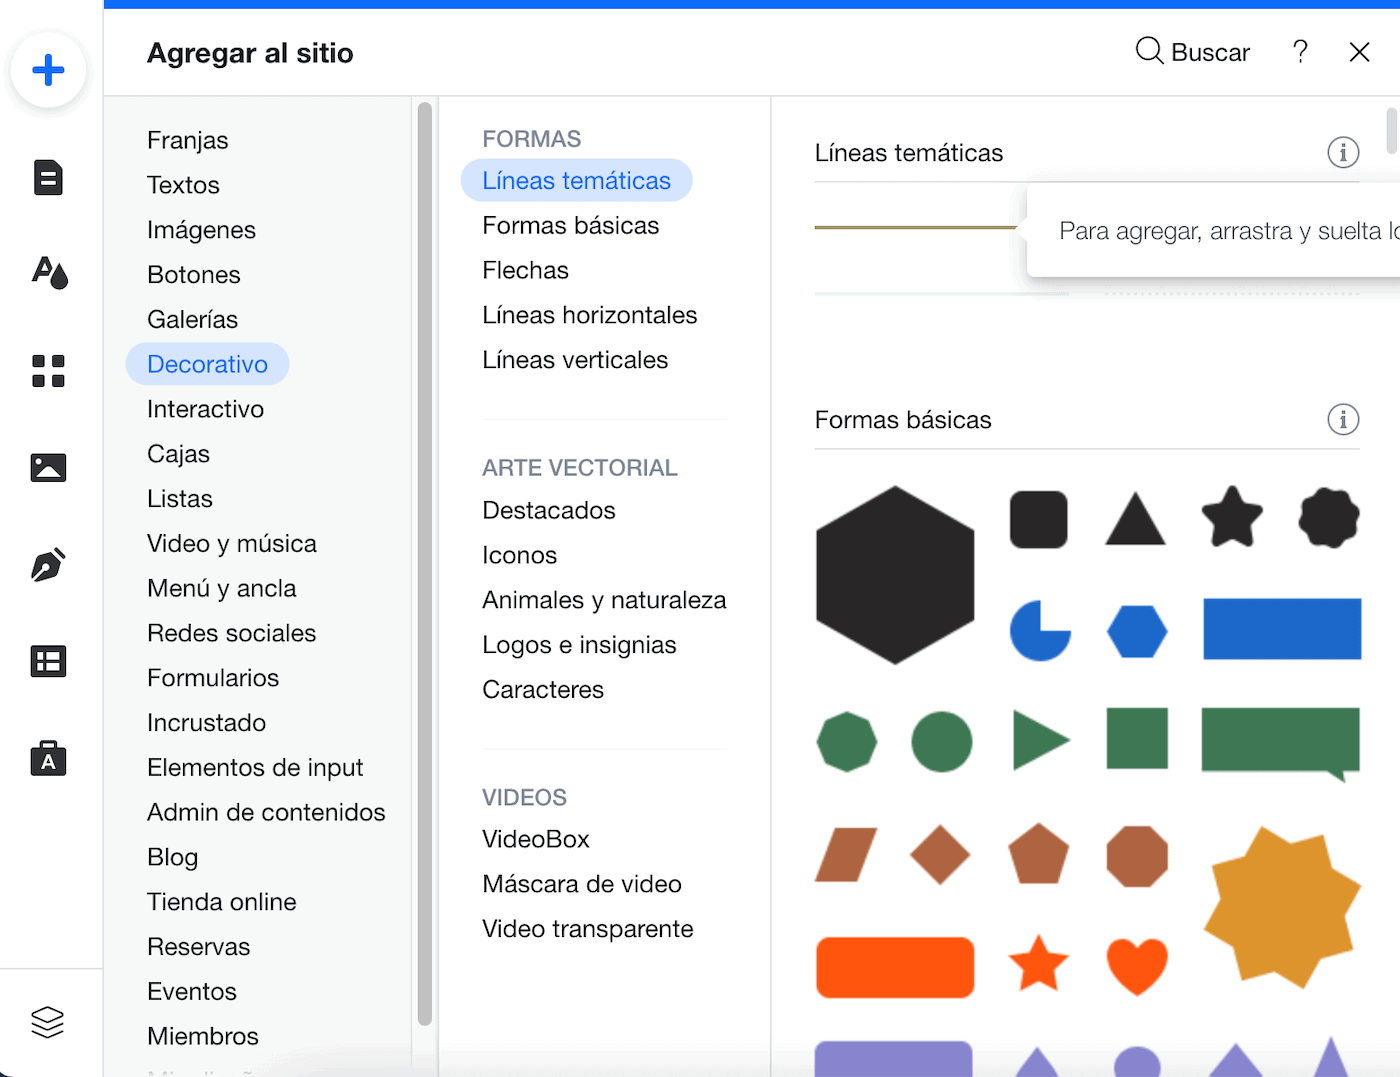Screen dimensions: 1400x1077
Task: Go to Iconos vector art
Action: [519, 555]
